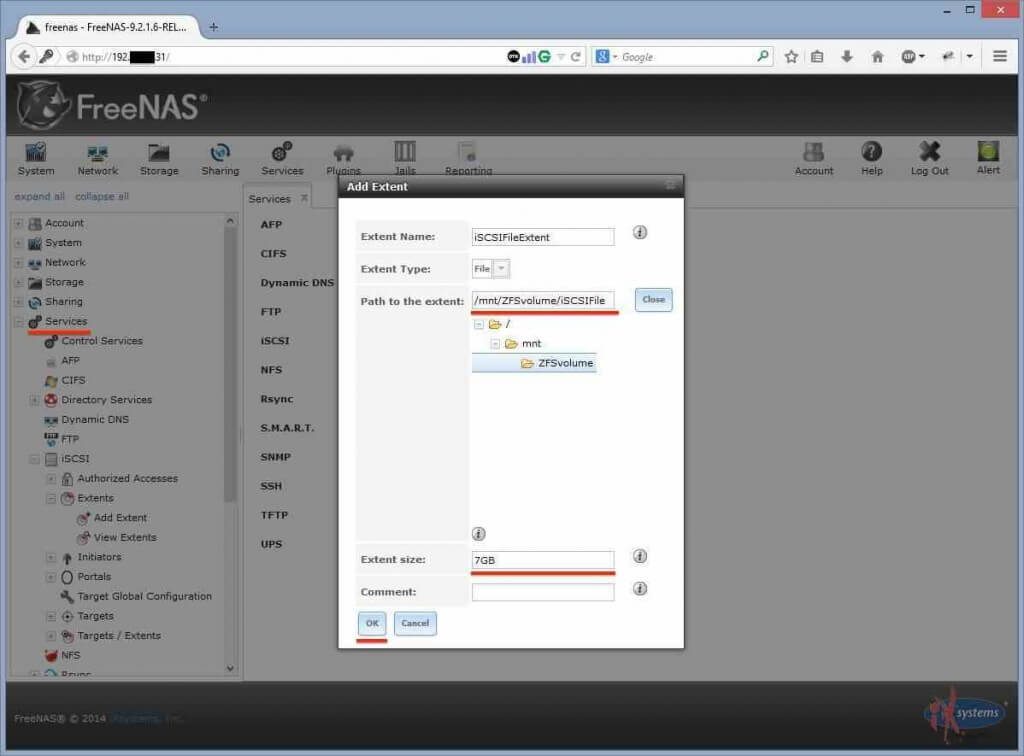Open the Sharing toolbar icon
The height and width of the screenshot is (756, 1024).
click(220, 159)
